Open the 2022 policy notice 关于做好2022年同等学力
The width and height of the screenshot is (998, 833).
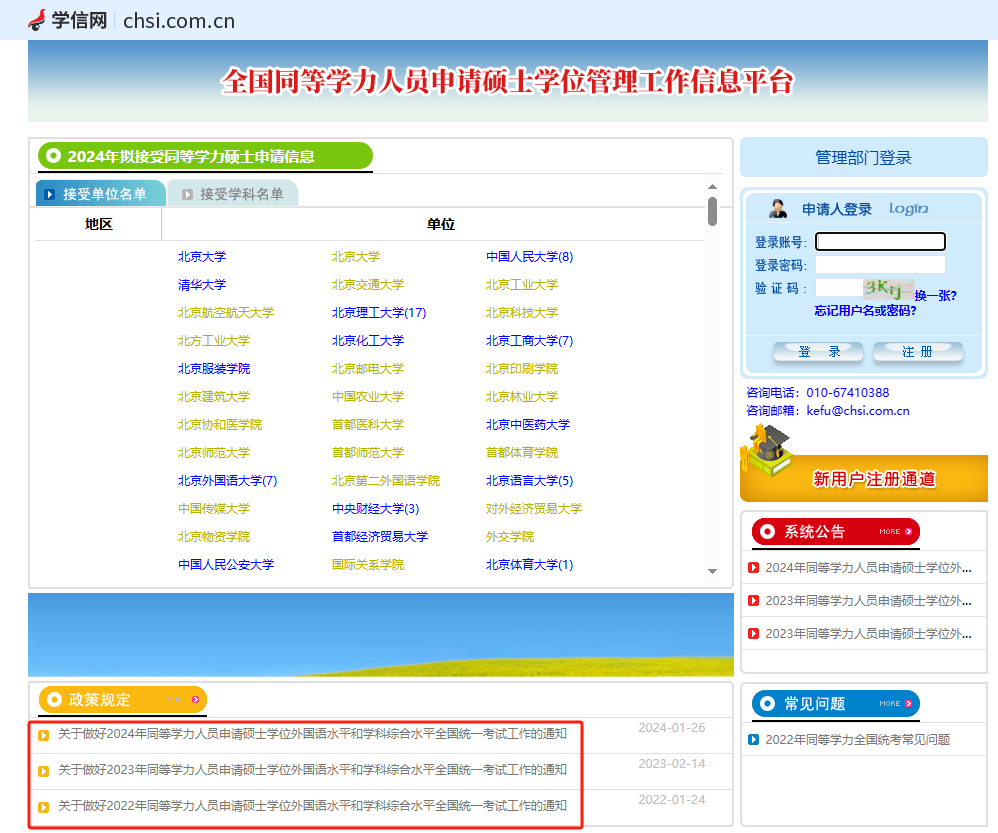(x=312, y=806)
